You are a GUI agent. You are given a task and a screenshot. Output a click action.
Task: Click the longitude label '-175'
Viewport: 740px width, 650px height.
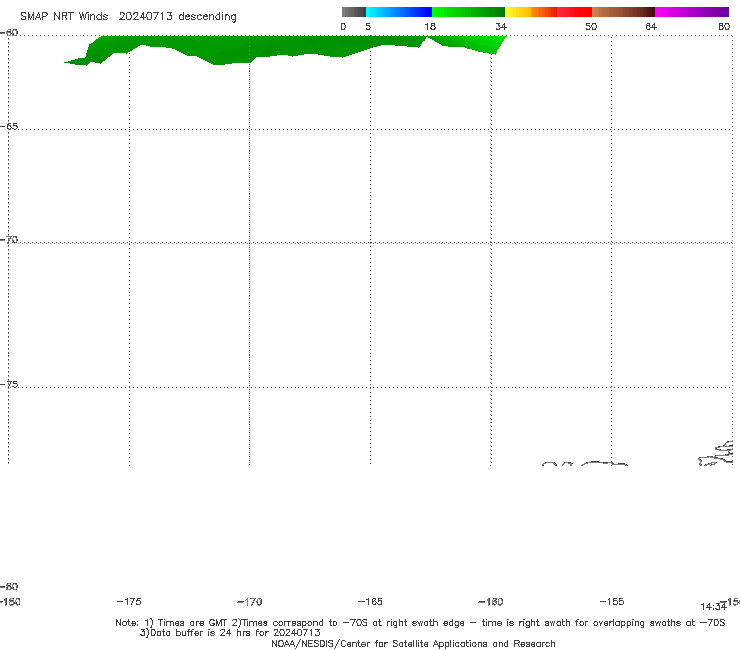pos(129,601)
